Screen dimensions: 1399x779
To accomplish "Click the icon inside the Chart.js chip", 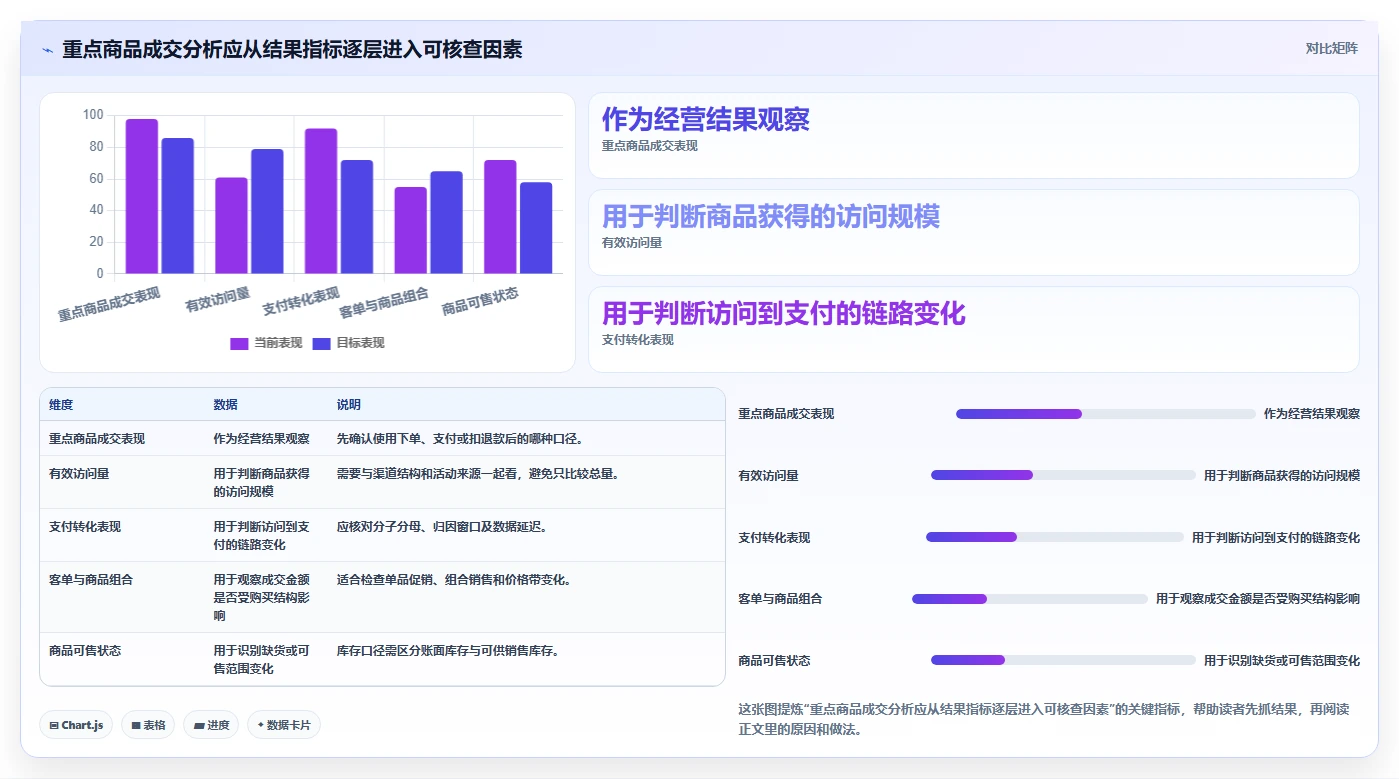I will [x=54, y=726].
